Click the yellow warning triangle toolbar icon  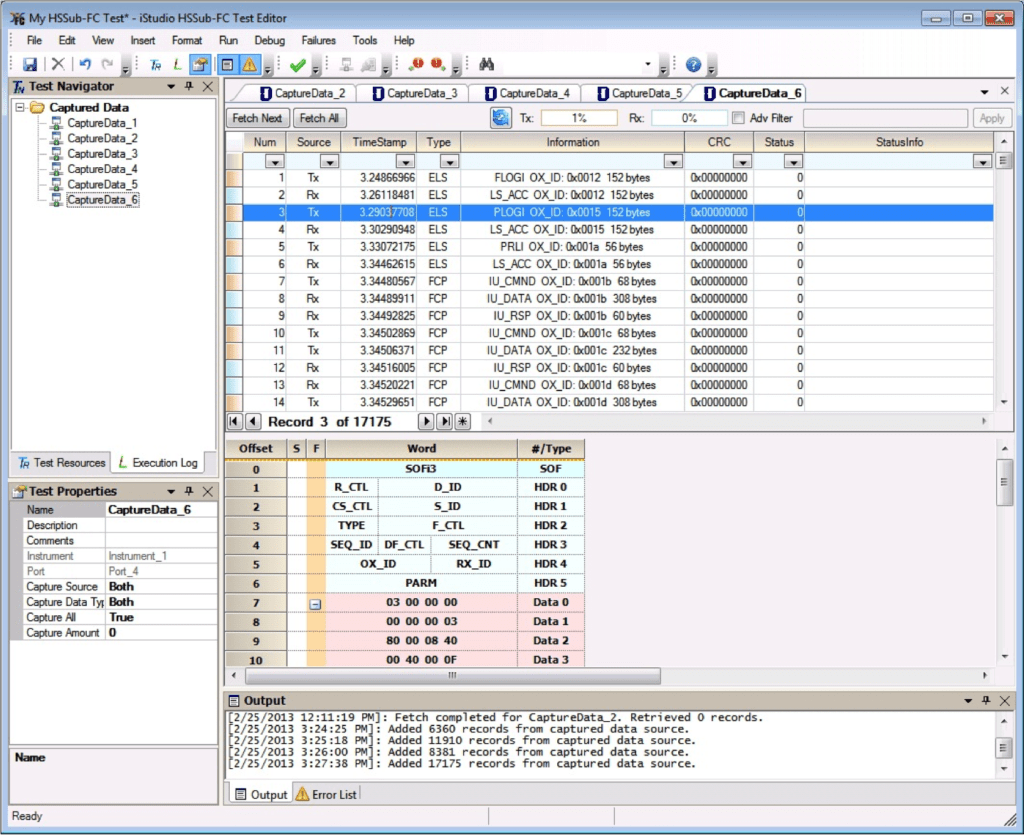click(x=249, y=65)
